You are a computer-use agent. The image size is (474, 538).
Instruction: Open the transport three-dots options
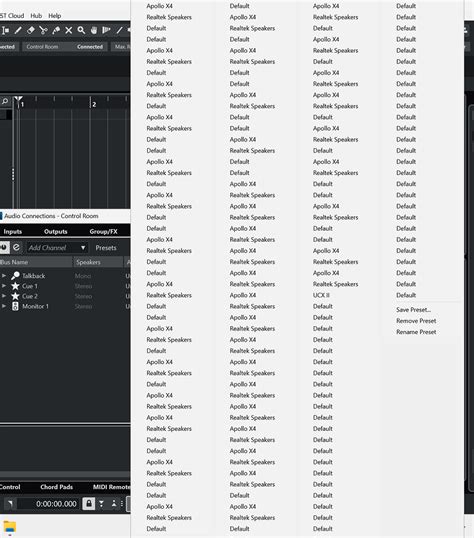(122, 504)
